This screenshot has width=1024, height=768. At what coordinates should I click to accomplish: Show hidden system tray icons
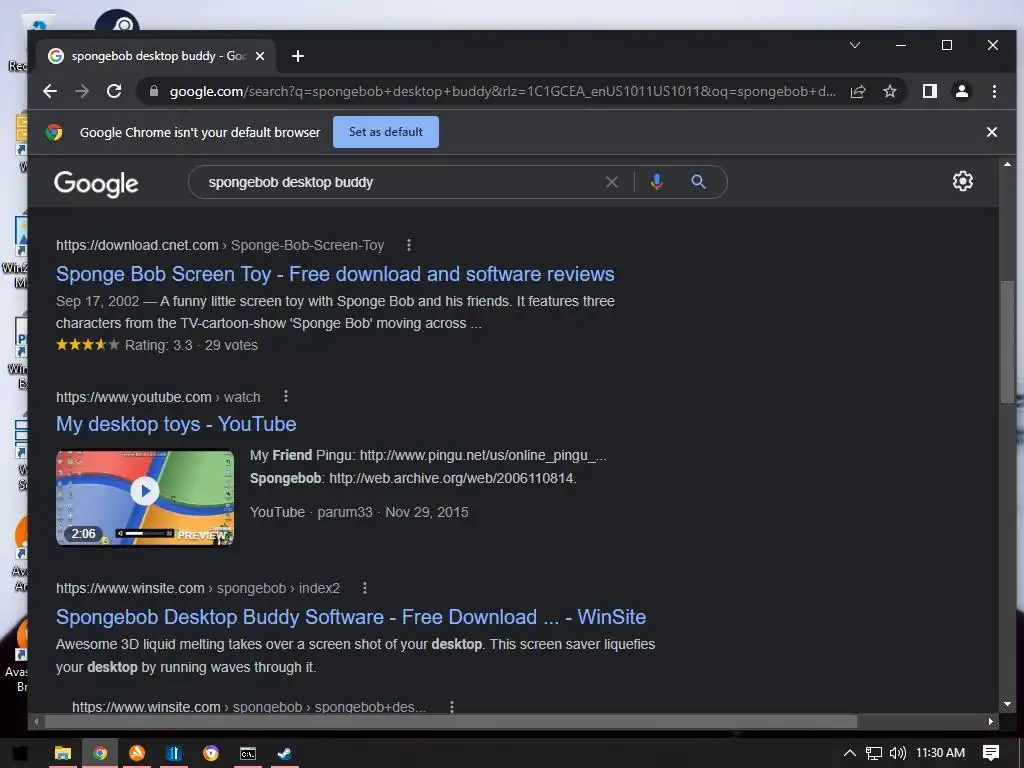pyautogui.click(x=850, y=753)
